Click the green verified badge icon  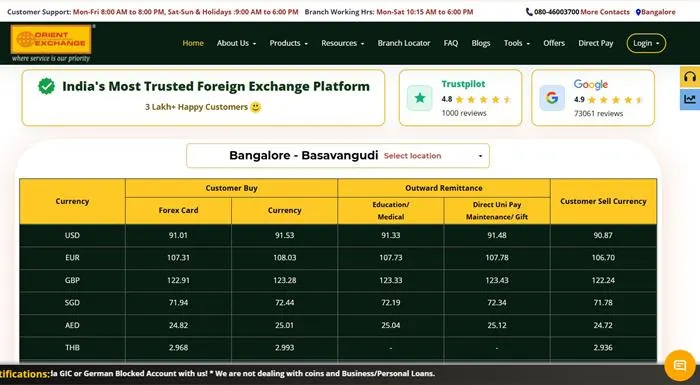(46, 86)
